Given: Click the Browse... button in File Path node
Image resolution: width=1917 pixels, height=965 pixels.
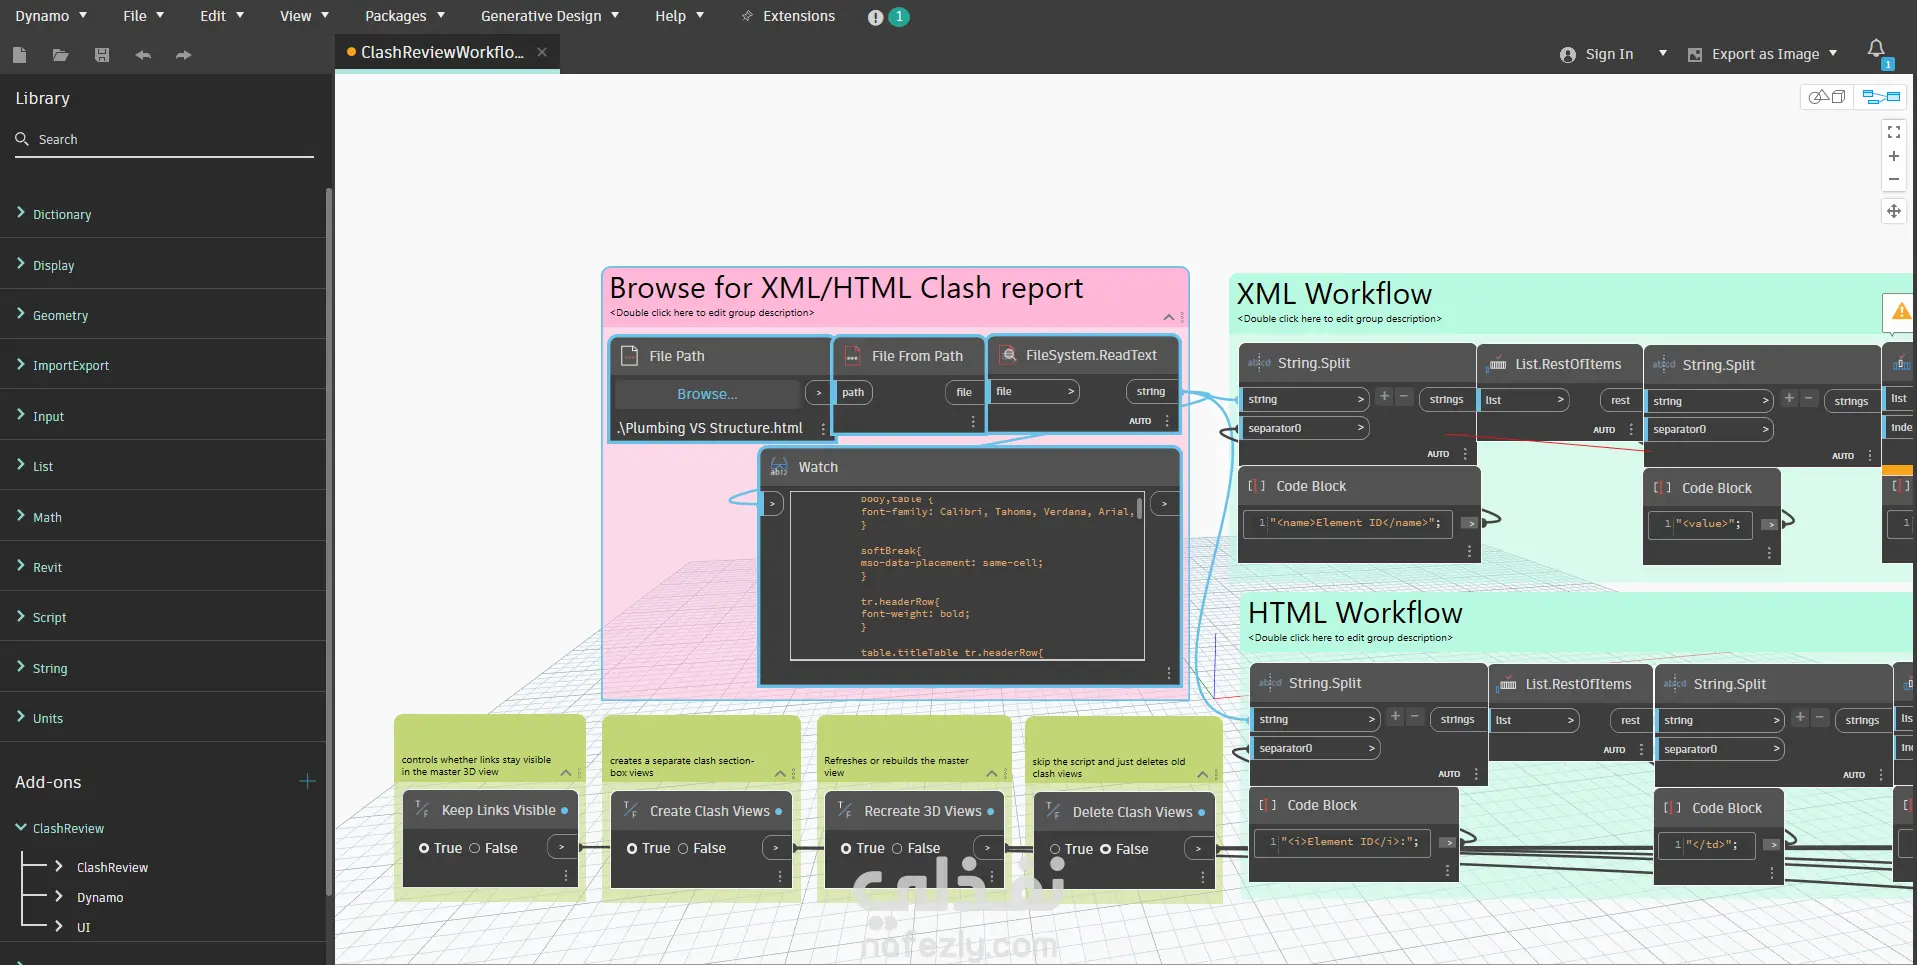Looking at the screenshot, I should click(707, 394).
